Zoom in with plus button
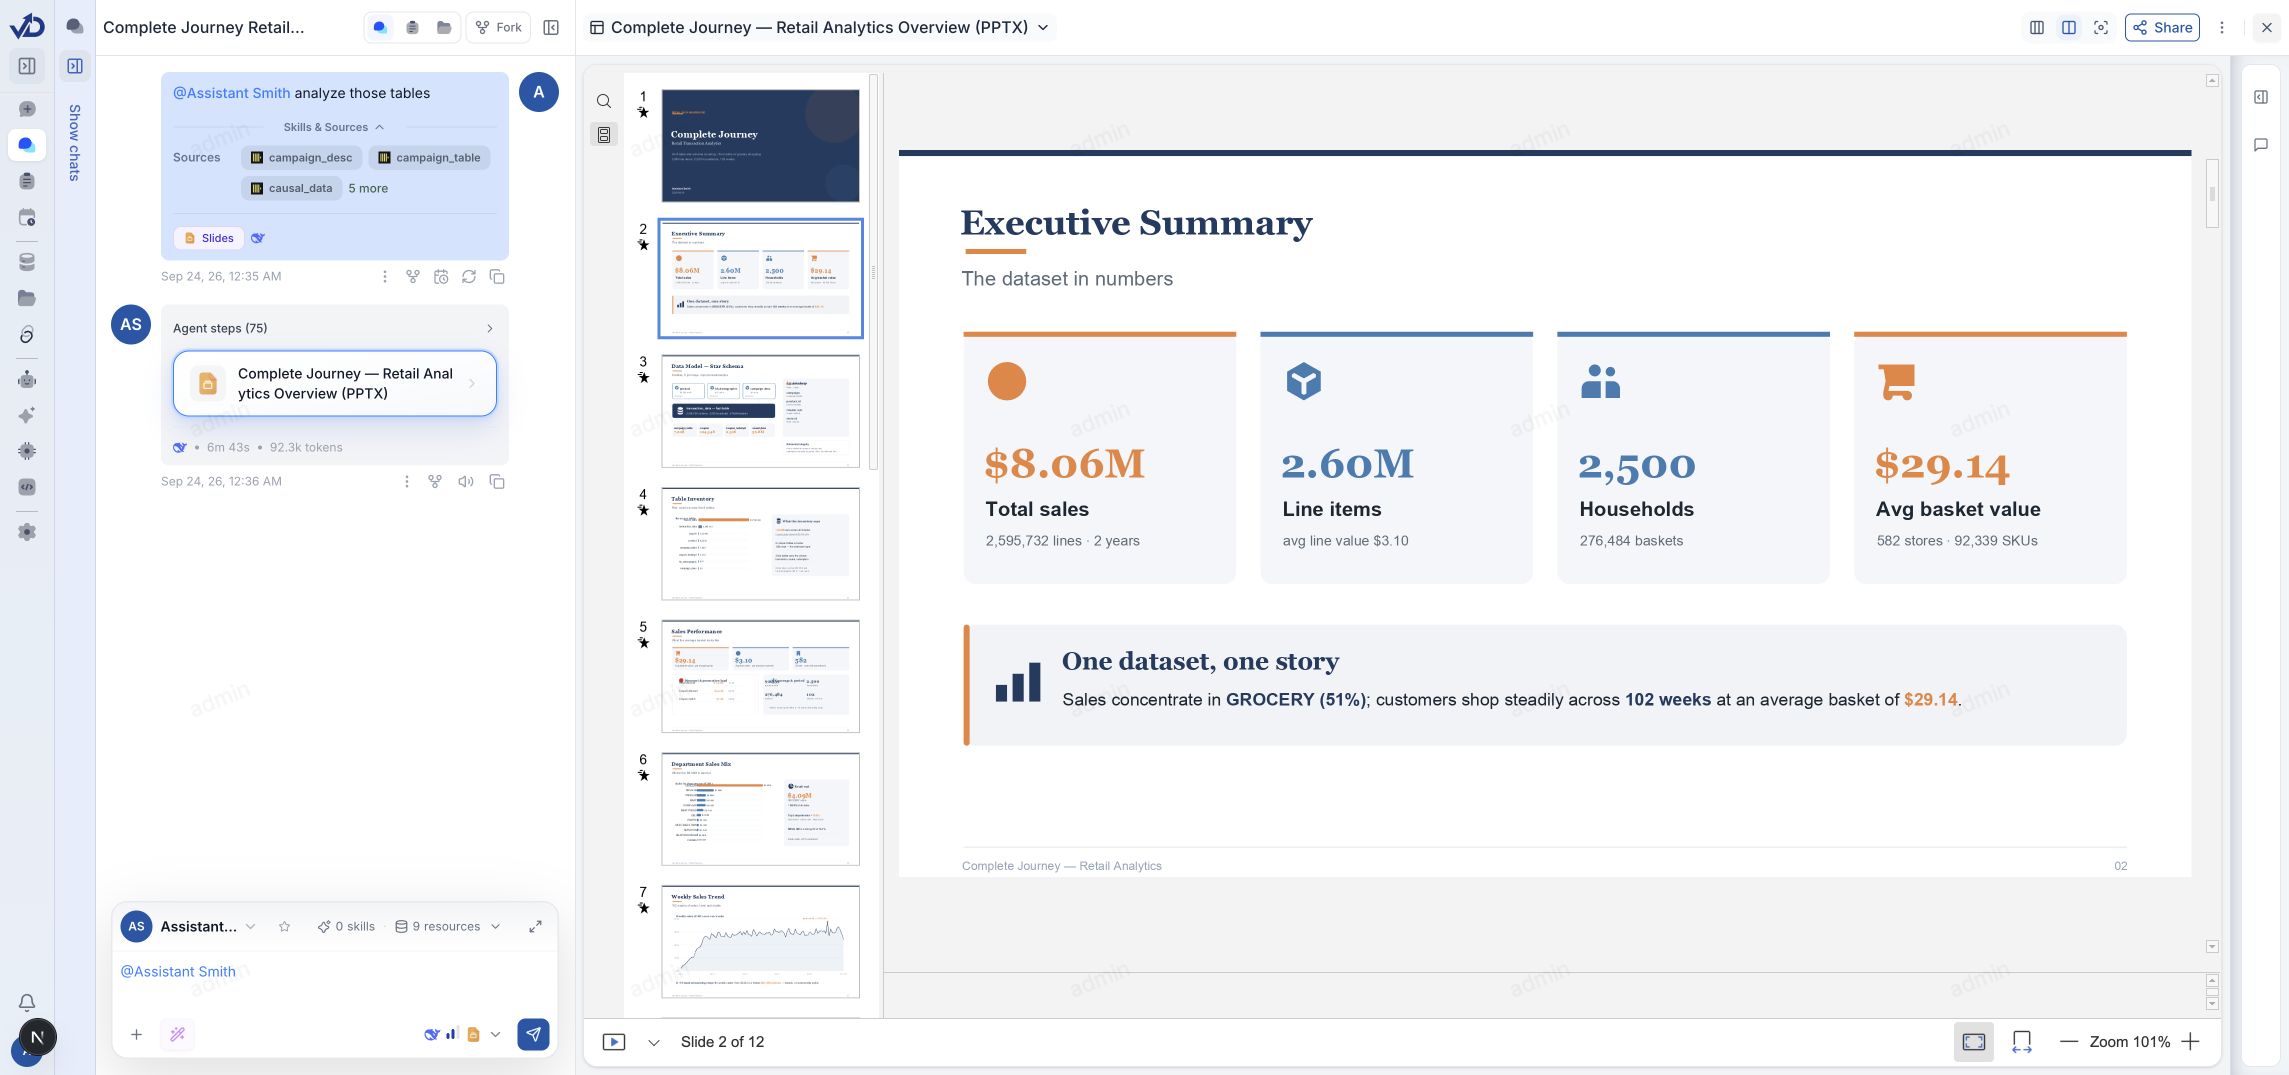This screenshot has height=1075, width=2289. click(x=2190, y=1042)
